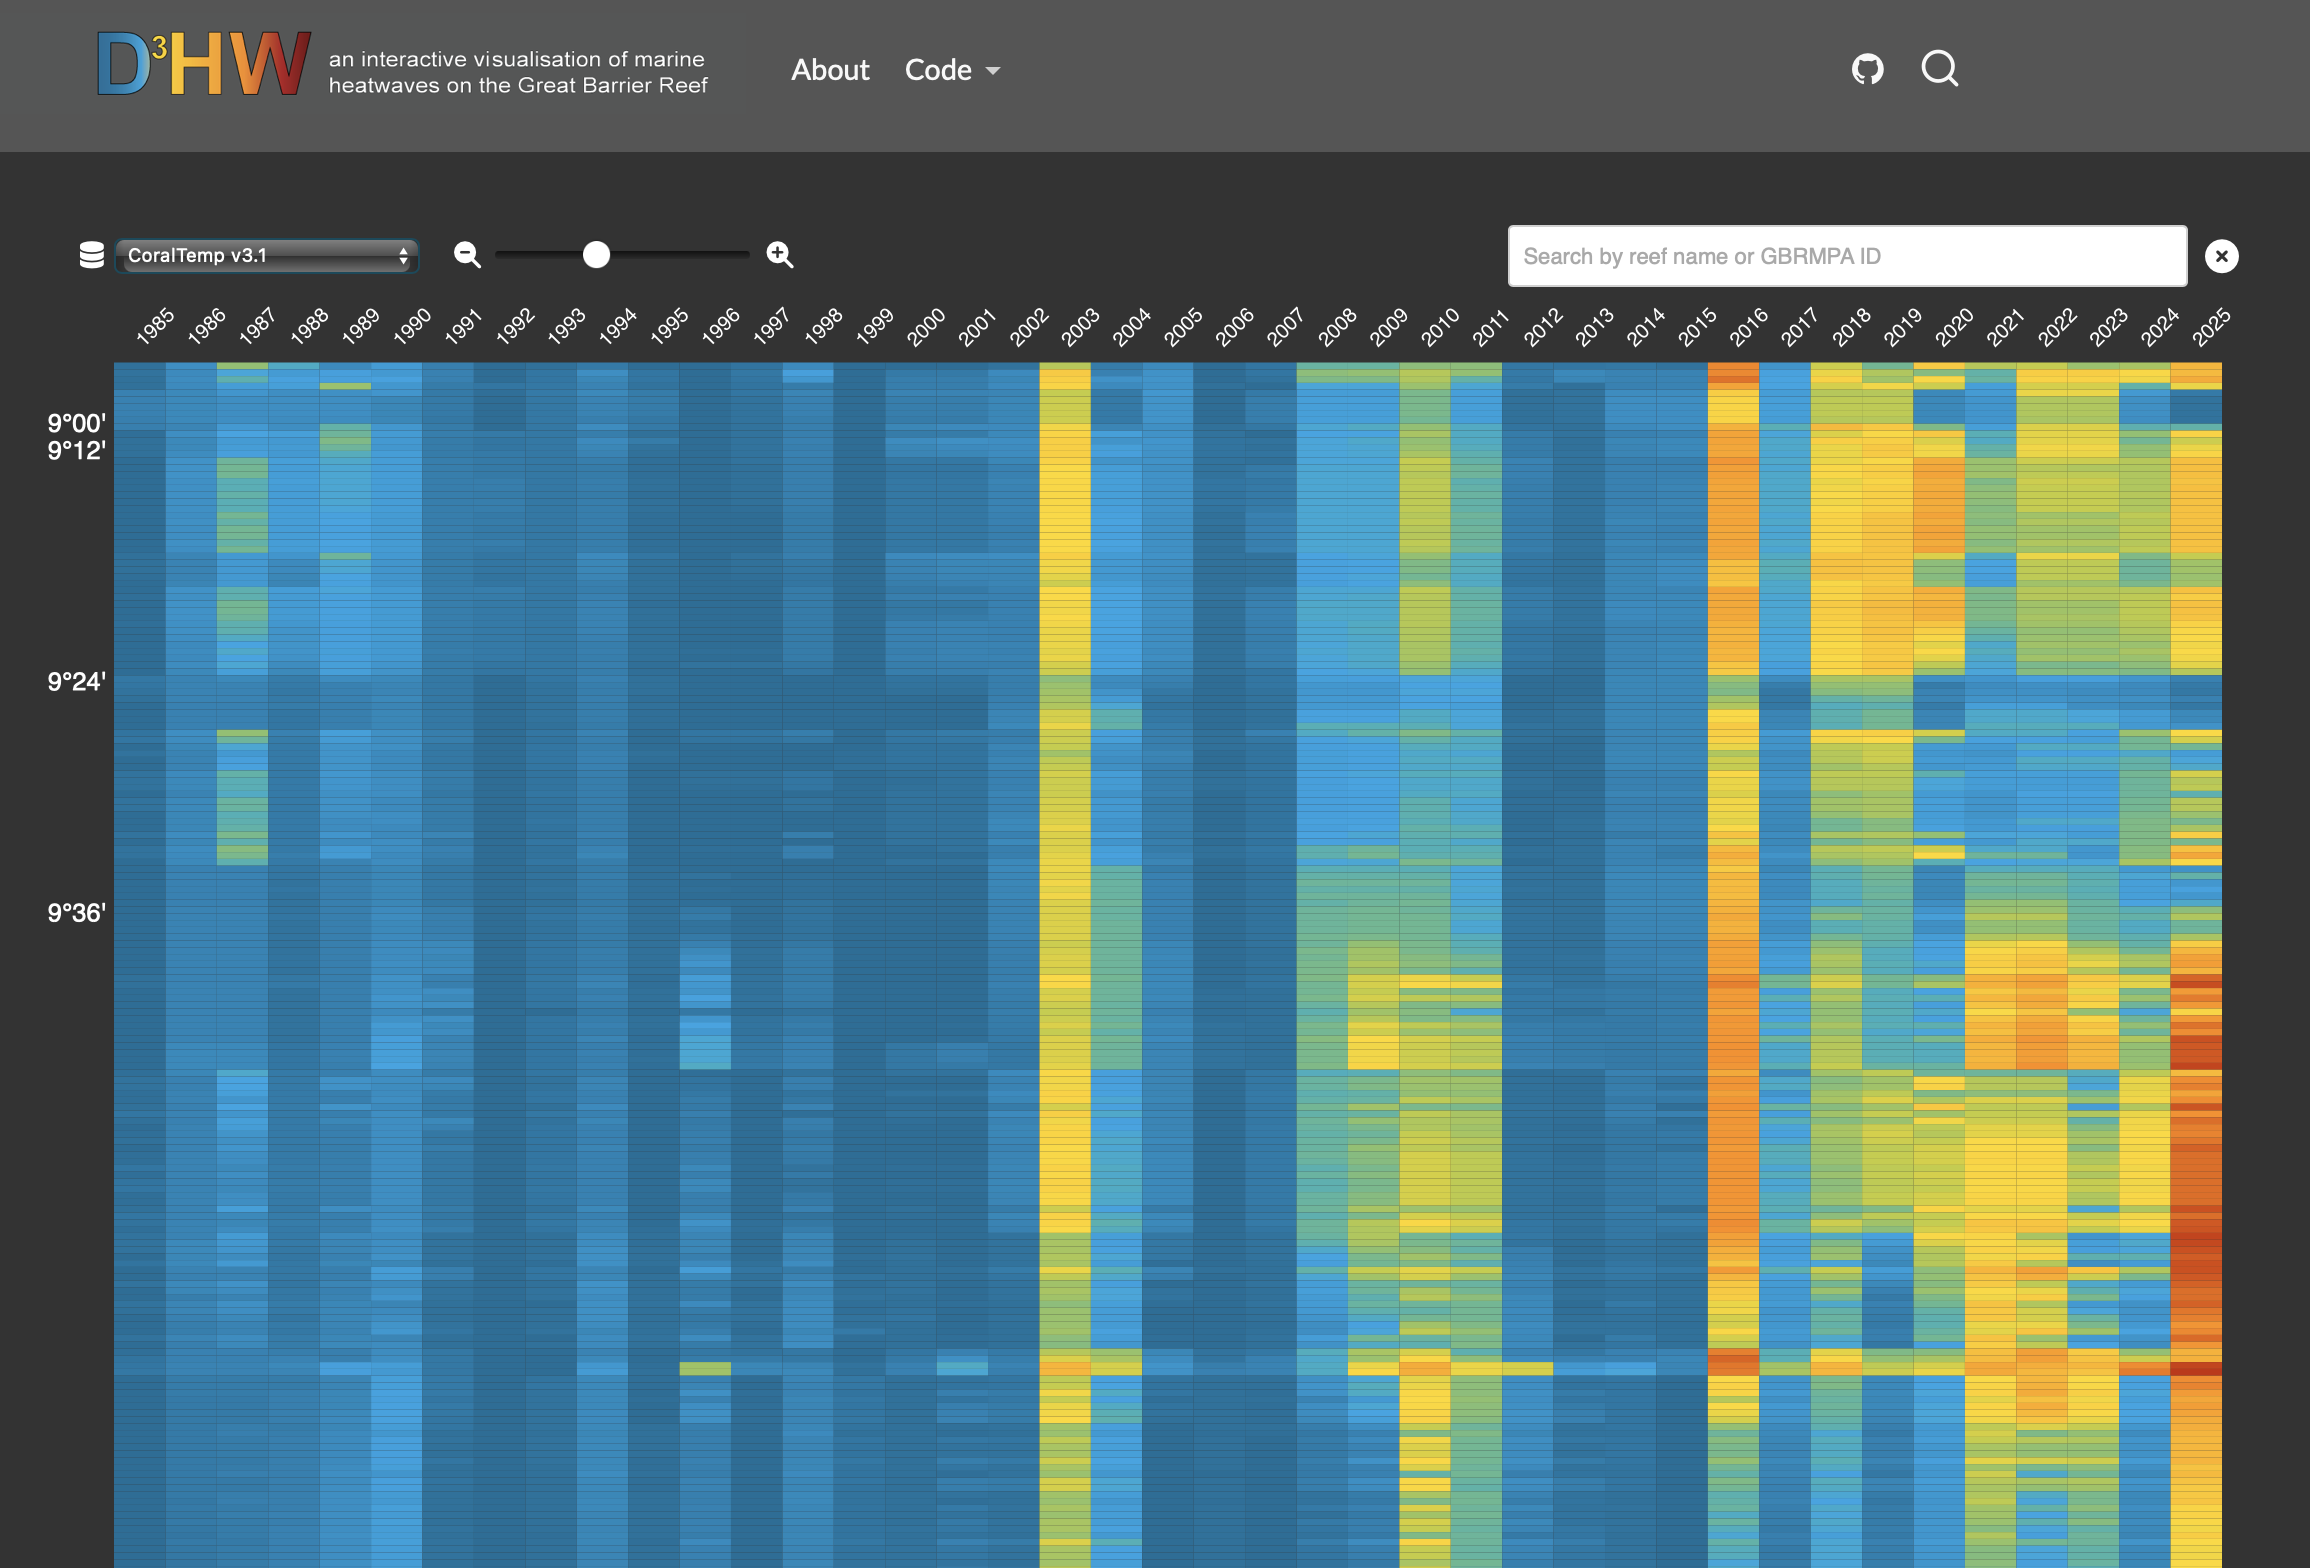Click the 9°36' latitude label
The height and width of the screenshot is (1568, 2310).
pos(77,913)
